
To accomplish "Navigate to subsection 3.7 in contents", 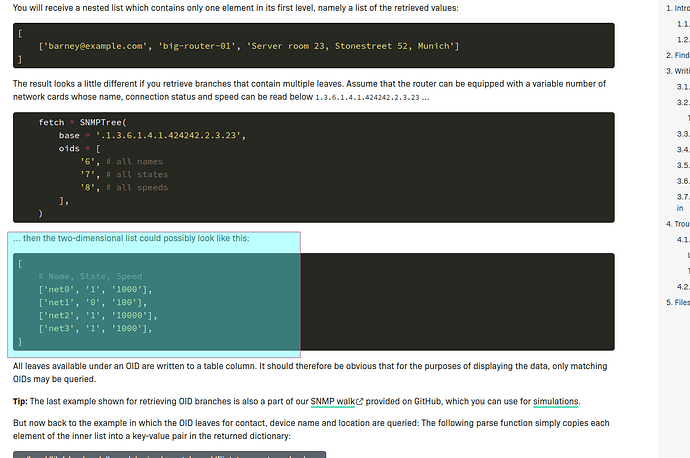I will coord(682,197).
